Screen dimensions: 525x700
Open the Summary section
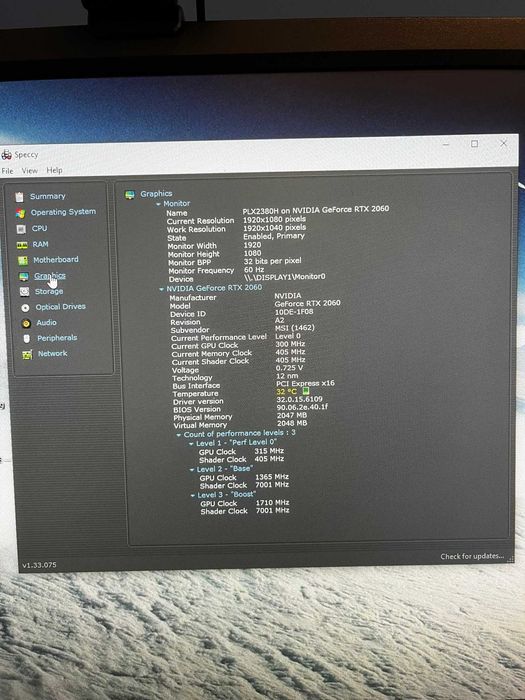tap(48, 196)
